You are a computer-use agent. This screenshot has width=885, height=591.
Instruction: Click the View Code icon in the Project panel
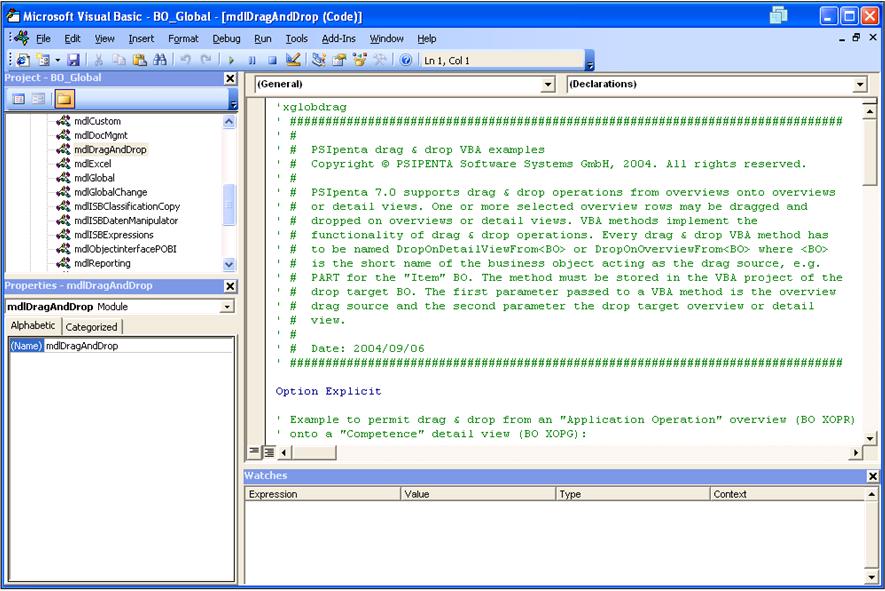tap(19, 99)
